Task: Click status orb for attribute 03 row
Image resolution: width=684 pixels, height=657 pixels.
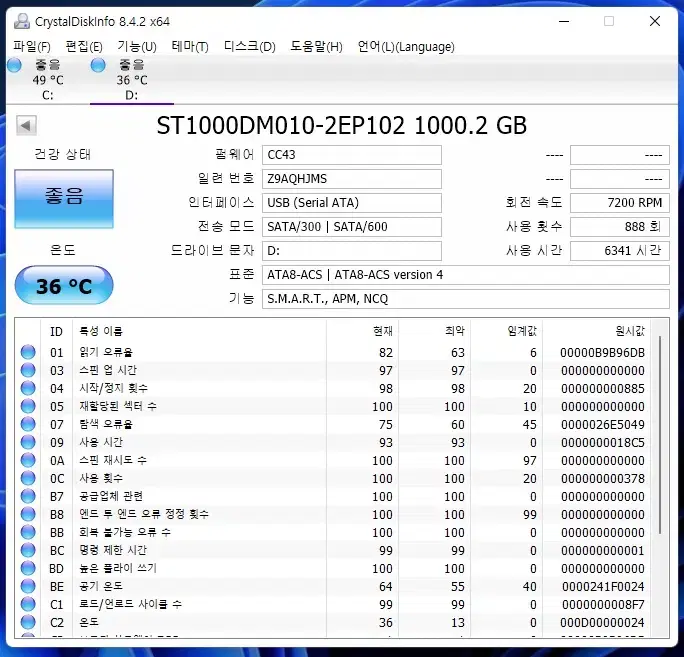Action: click(x=28, y=370)
